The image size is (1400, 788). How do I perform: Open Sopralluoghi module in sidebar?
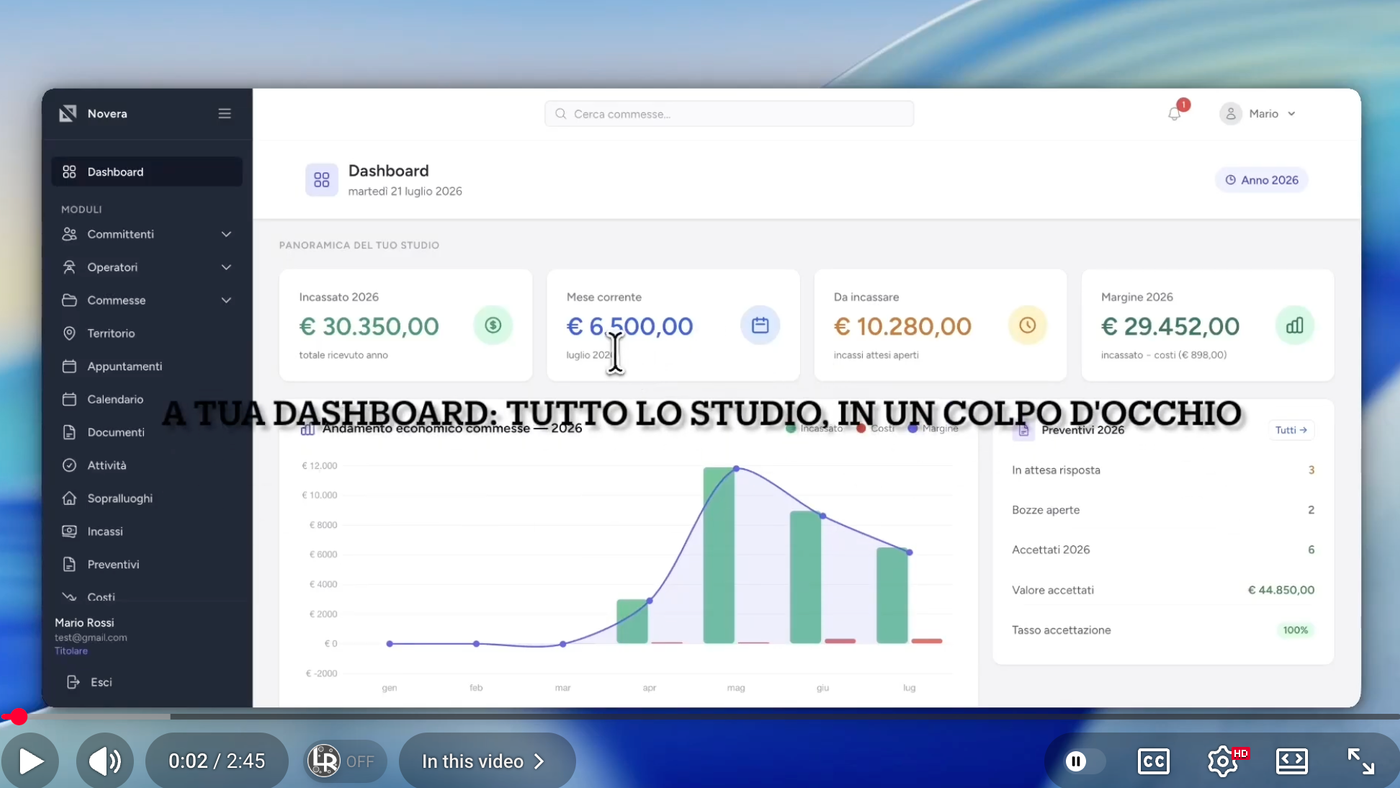coord(147,498)
